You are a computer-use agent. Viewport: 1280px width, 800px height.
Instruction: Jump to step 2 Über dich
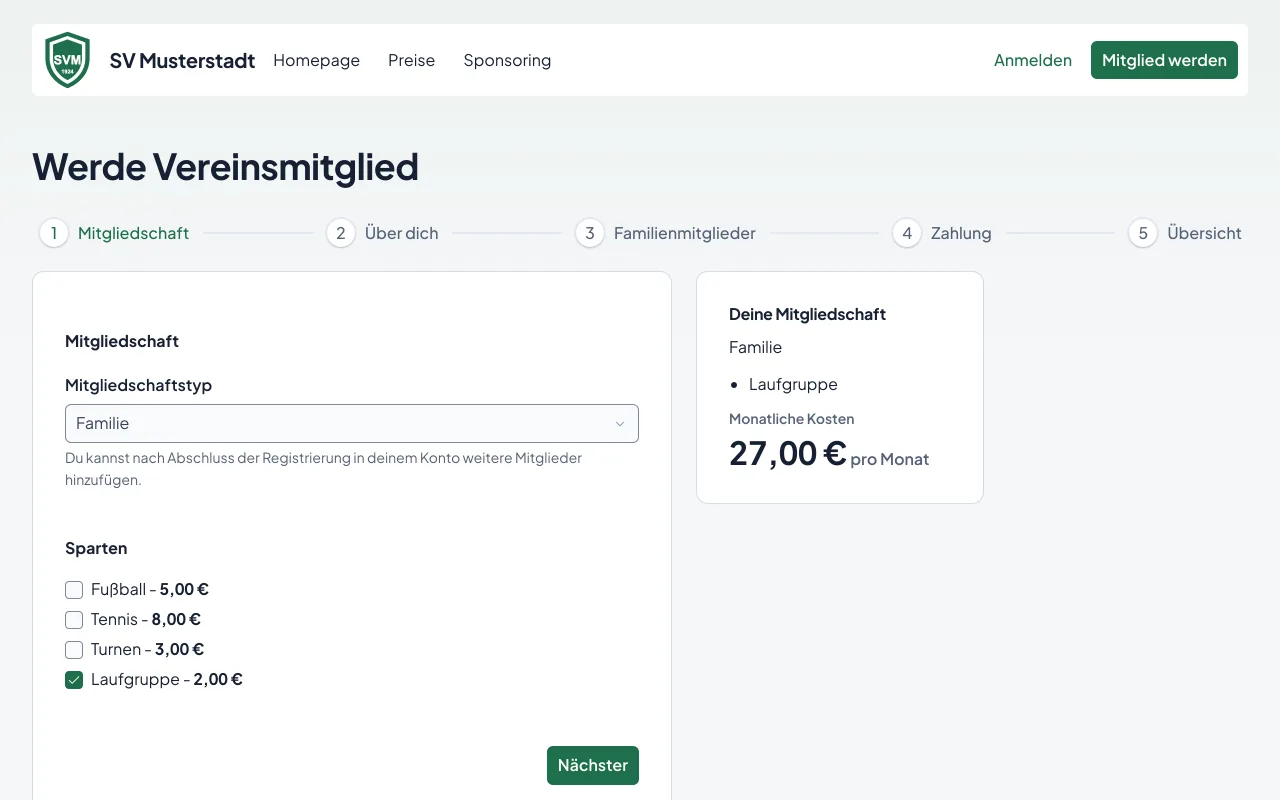tap(383, 233)
